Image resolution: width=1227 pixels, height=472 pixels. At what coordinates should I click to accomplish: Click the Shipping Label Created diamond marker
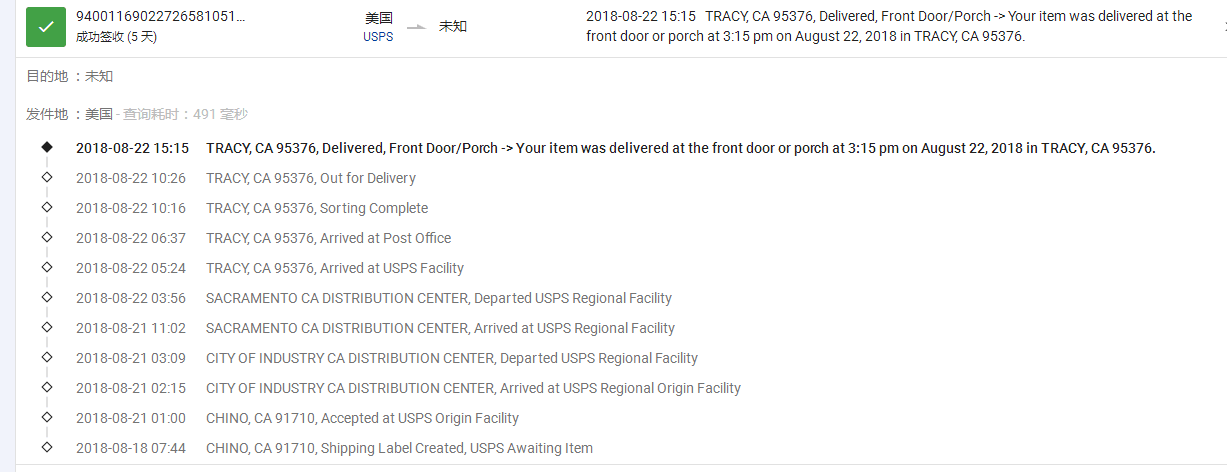click(47, 448)
